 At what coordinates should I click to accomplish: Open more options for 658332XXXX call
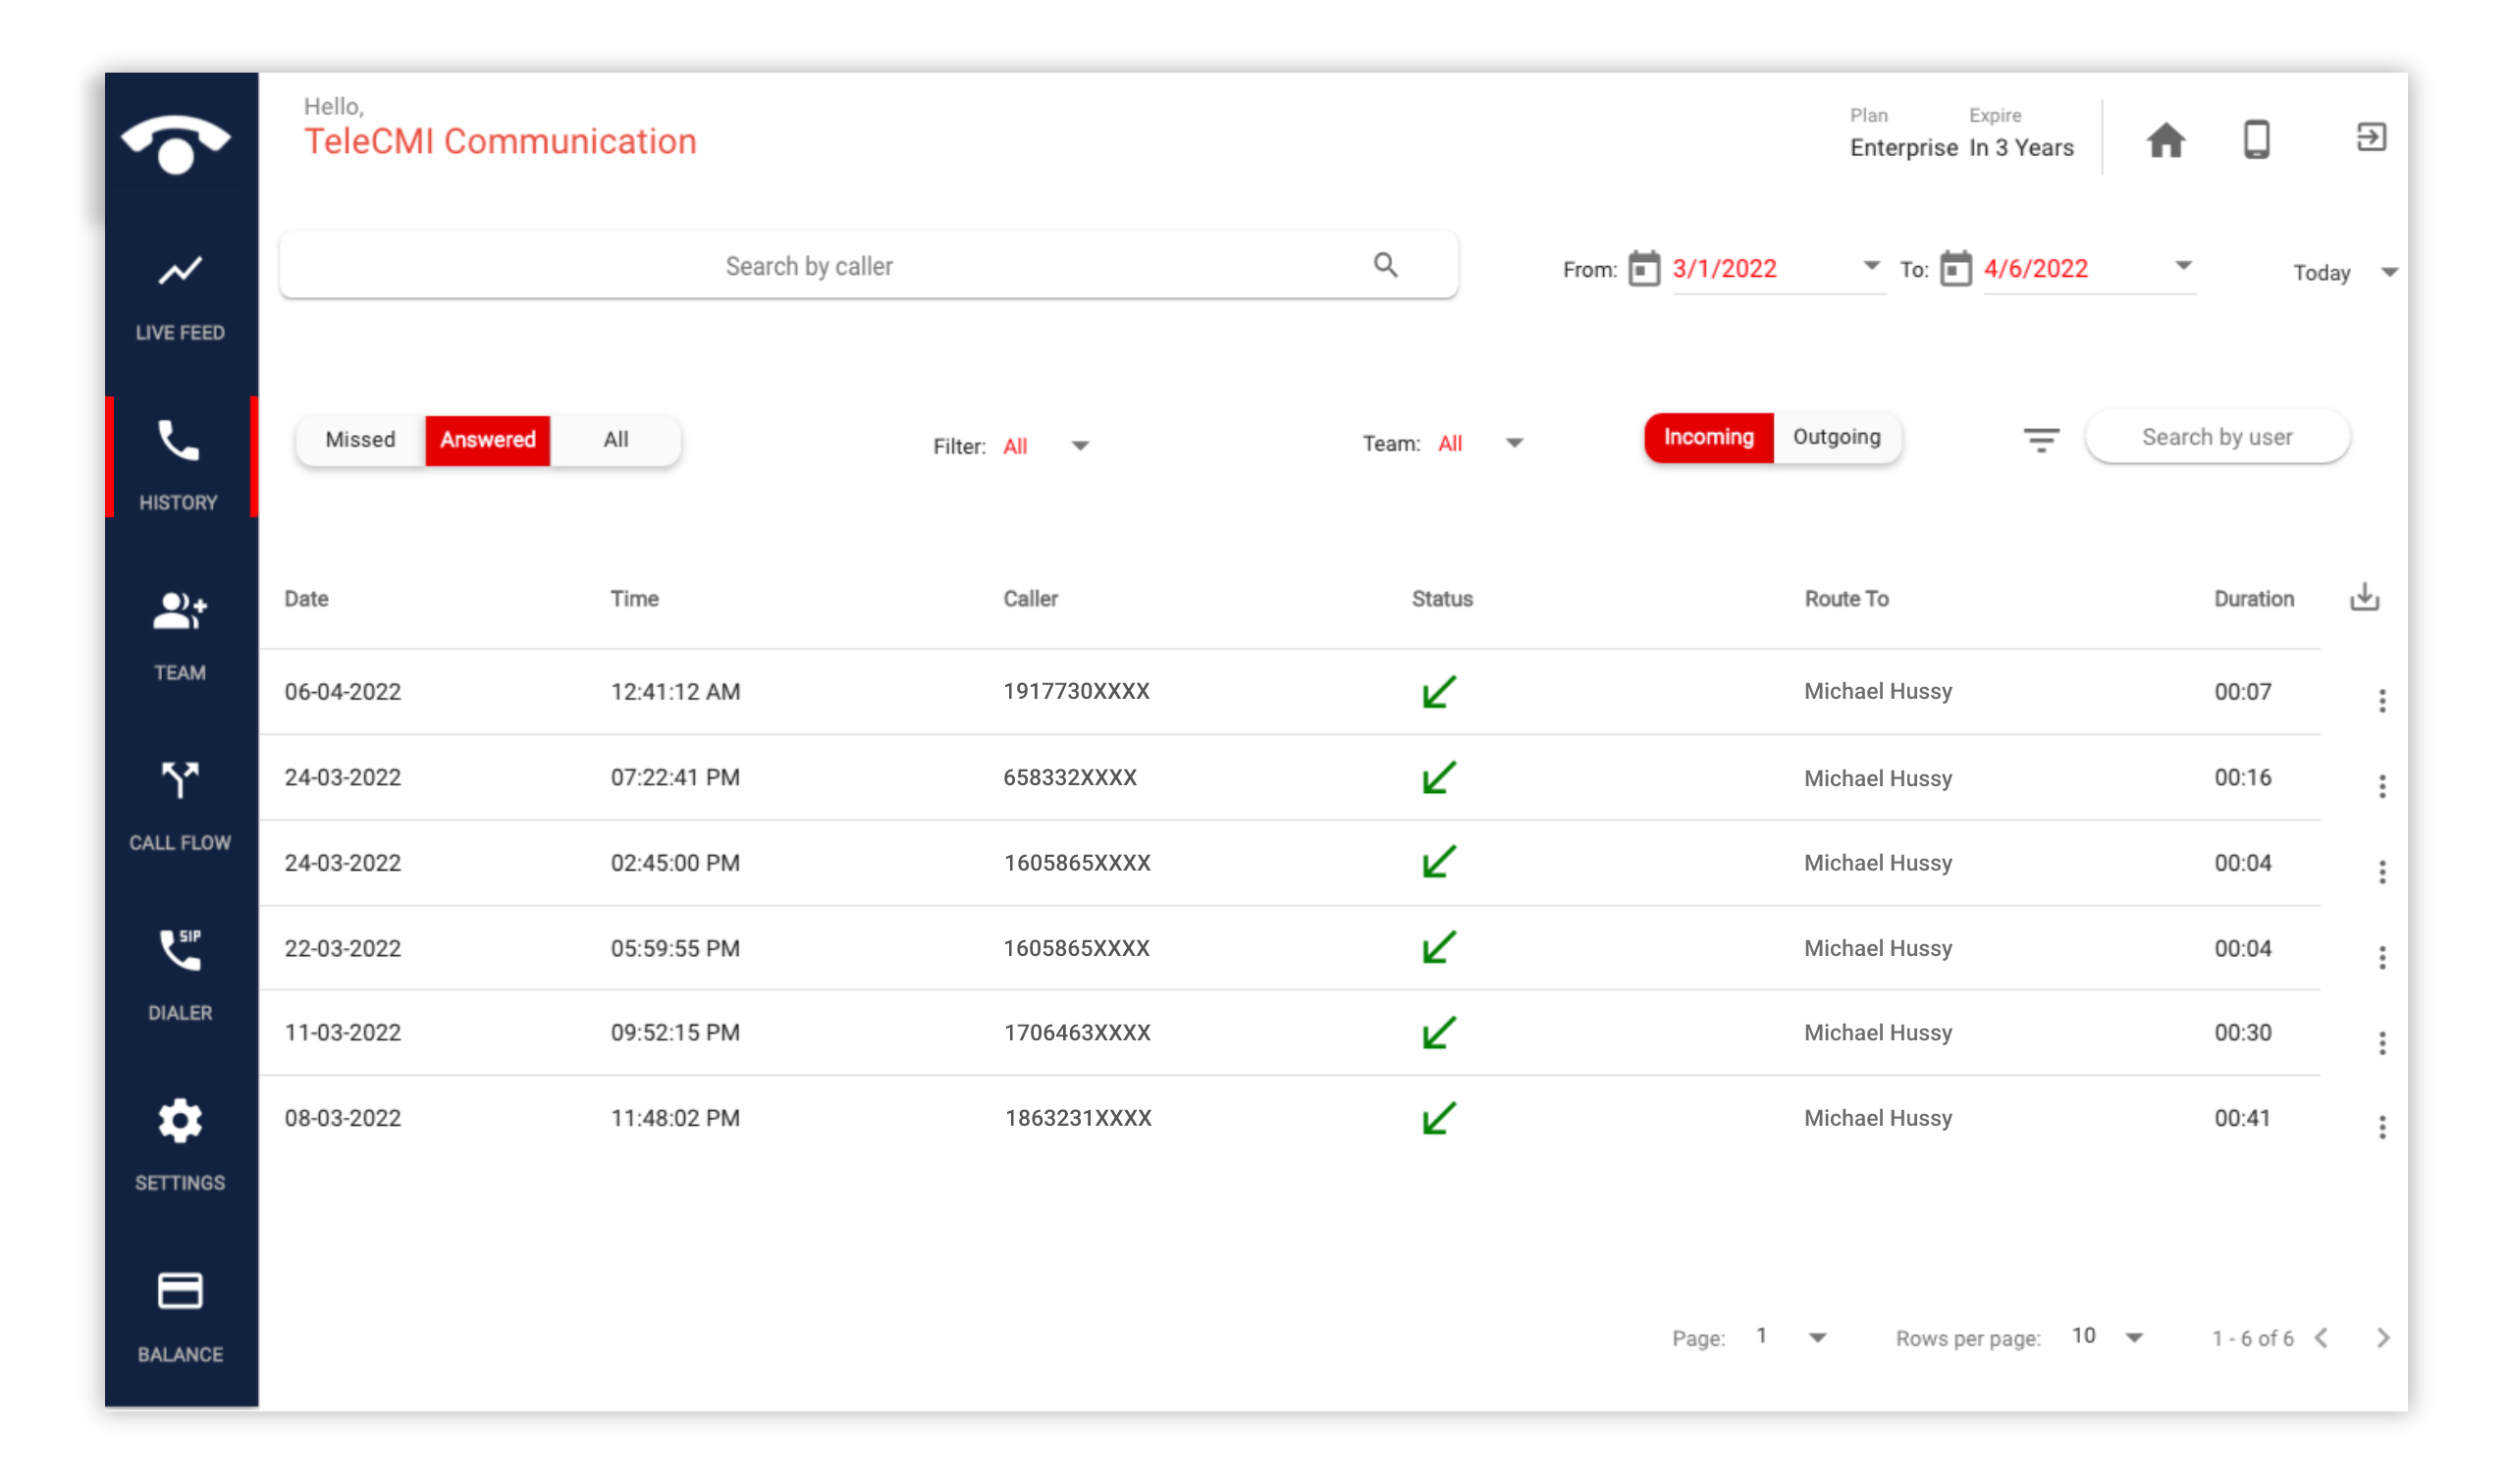[x=2382, y=787]
